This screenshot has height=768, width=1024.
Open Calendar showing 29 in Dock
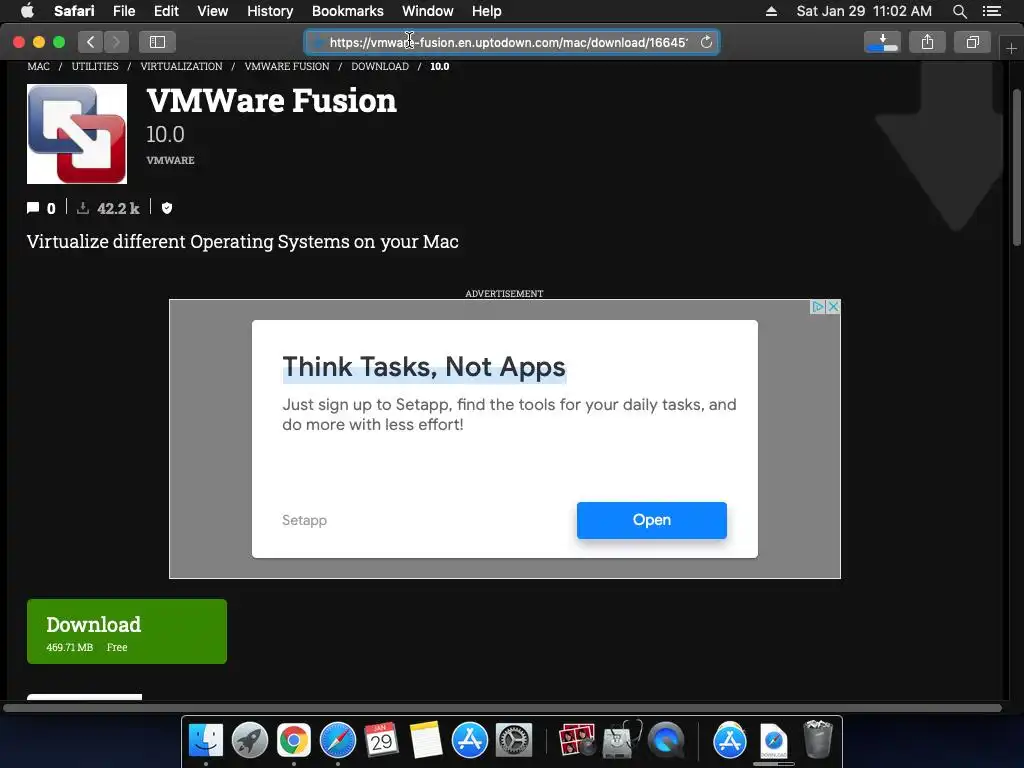click(x=381, y=741)
